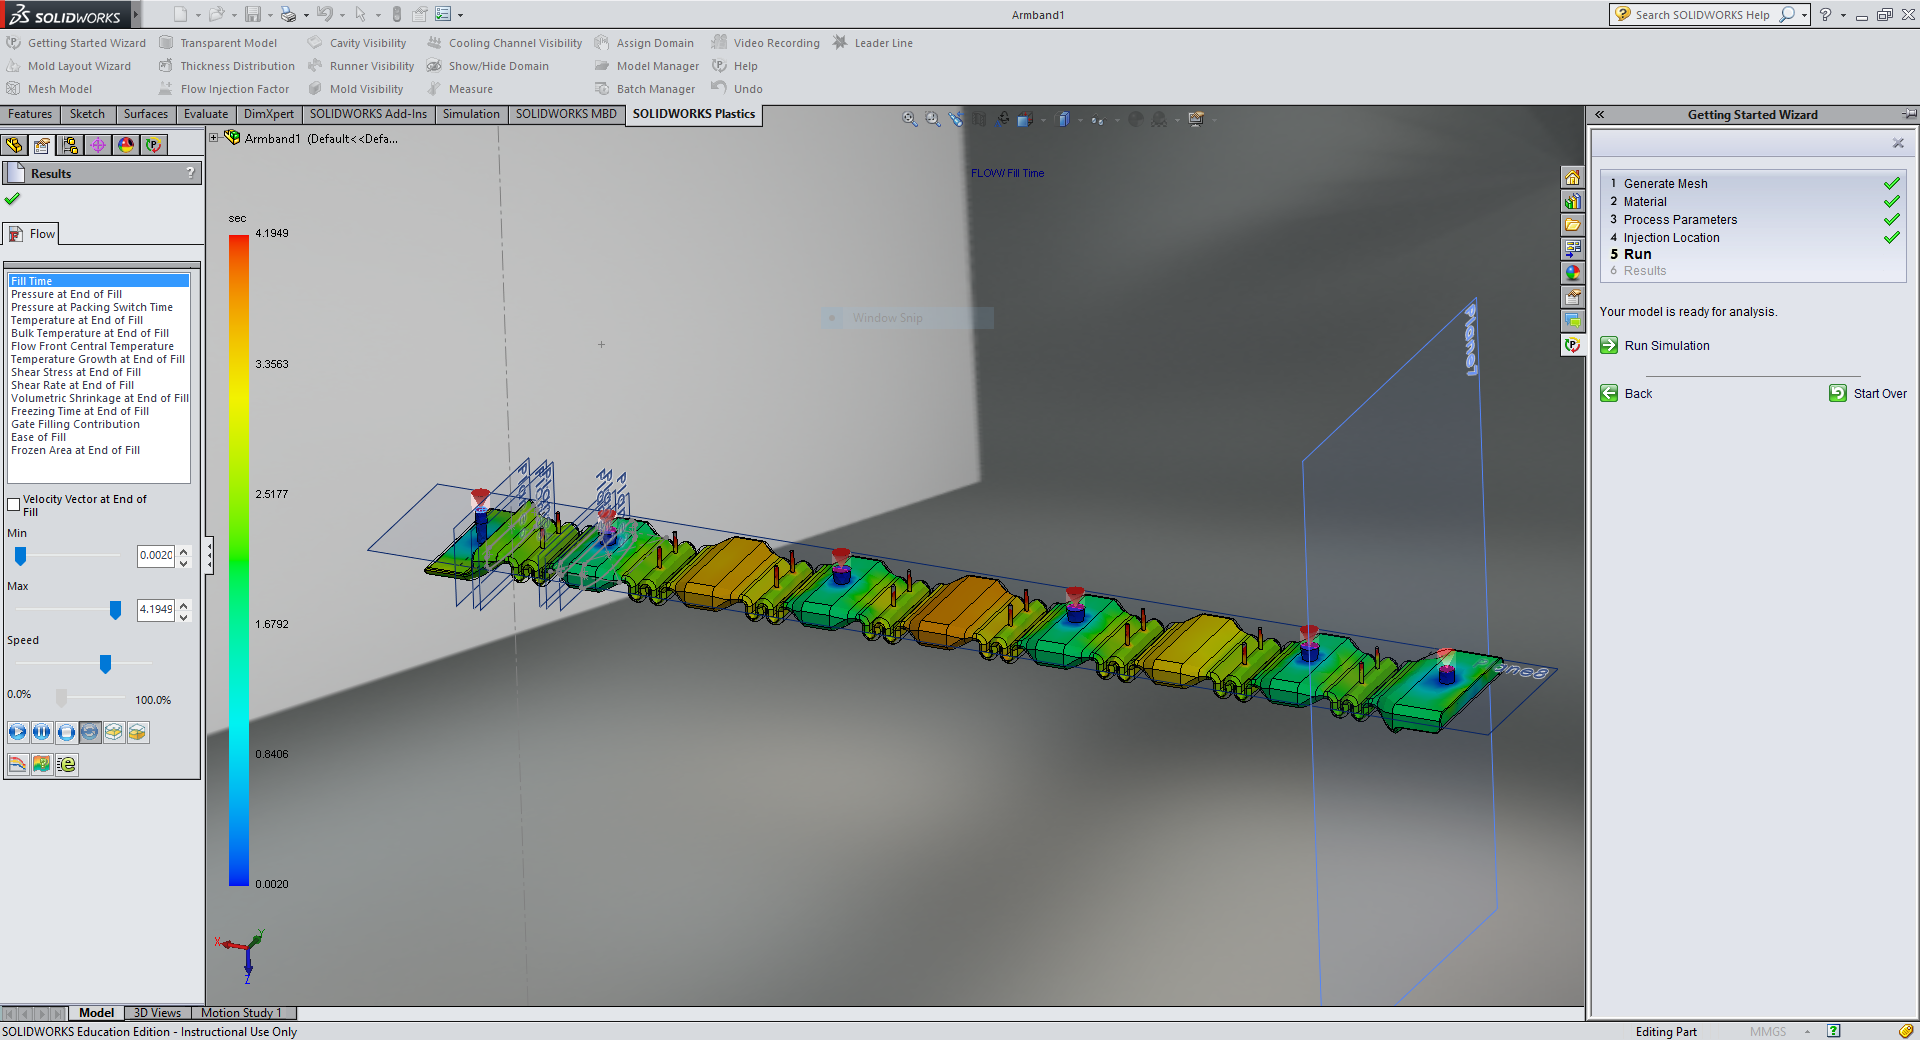Click the Min value input field

click(x=156, y=555)
